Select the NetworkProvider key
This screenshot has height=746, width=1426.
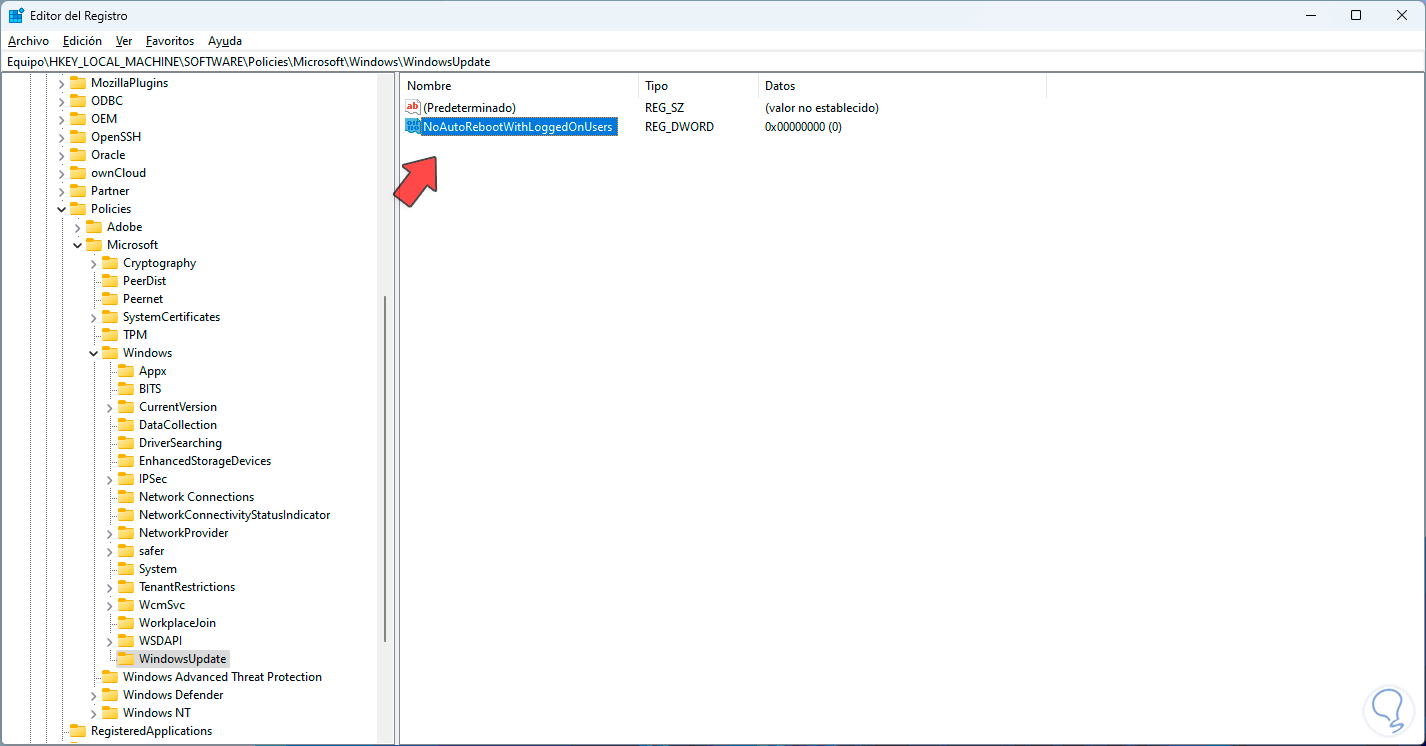[183, 533]
